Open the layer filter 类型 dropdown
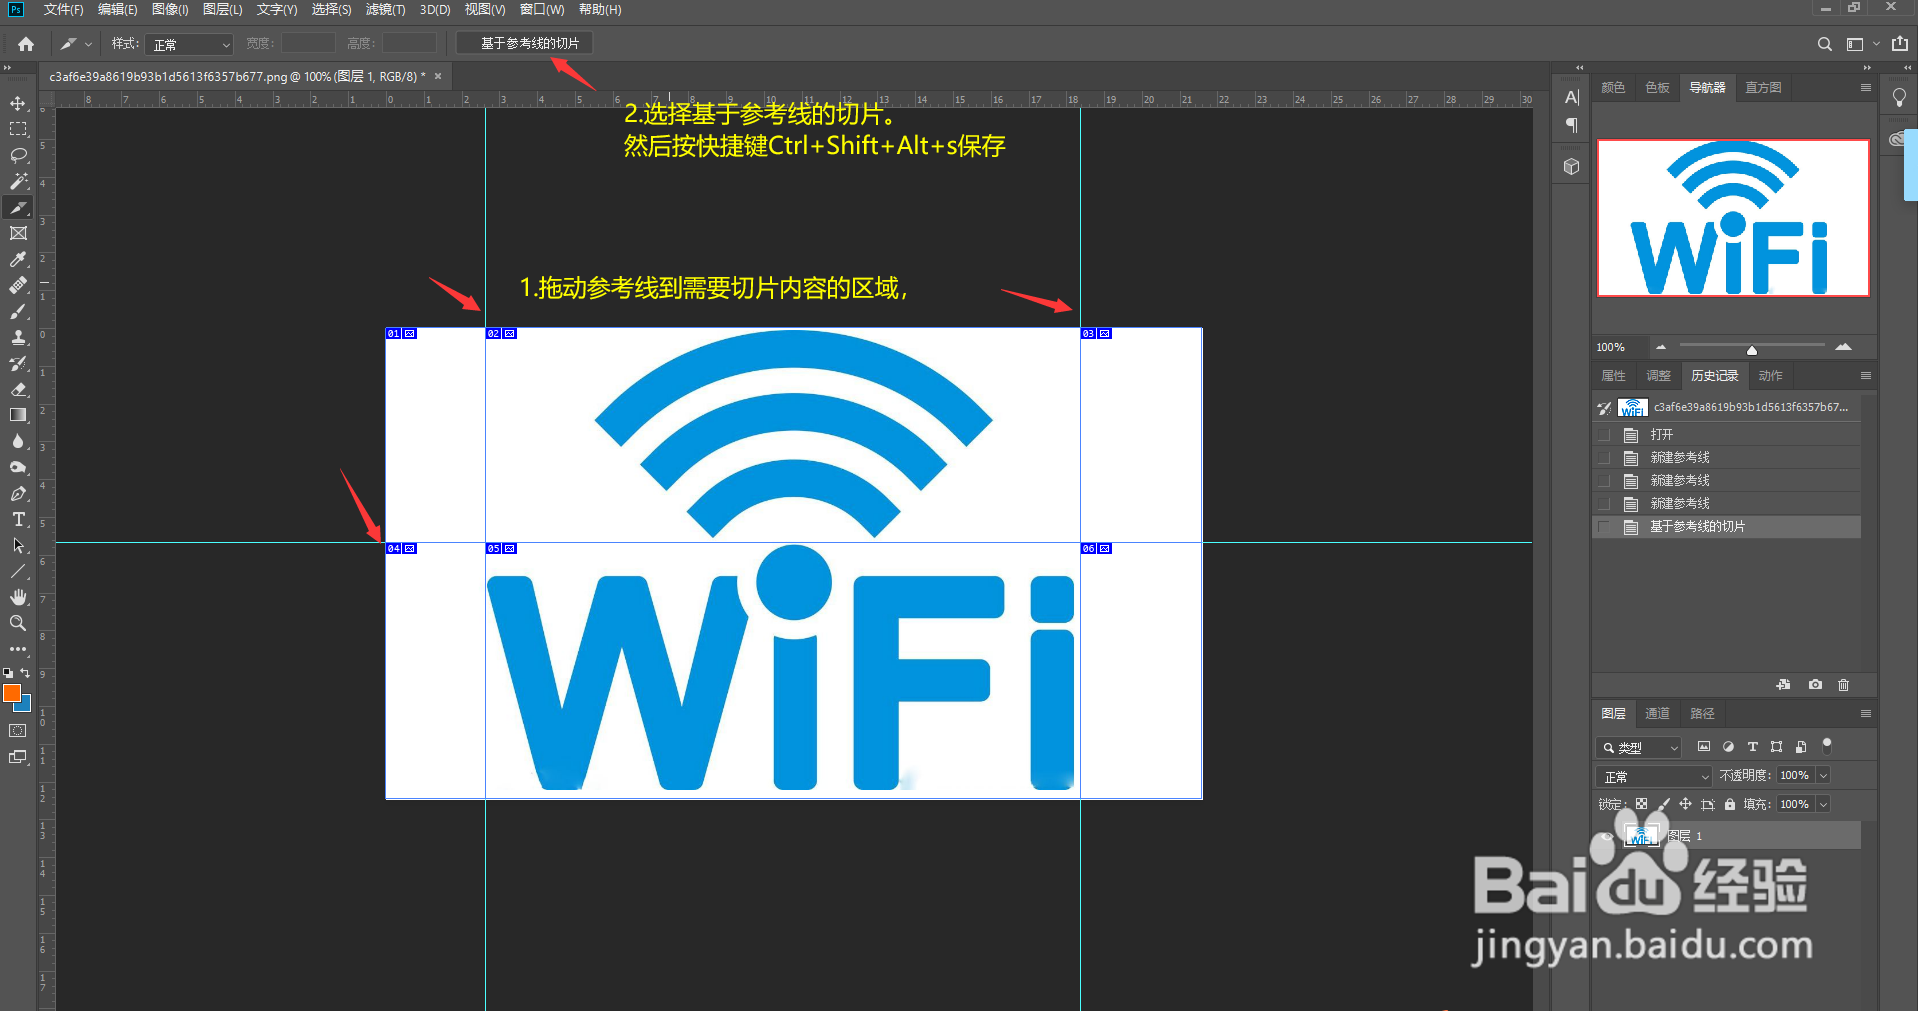1918x1011 pixels. [x=1639, y=747]
